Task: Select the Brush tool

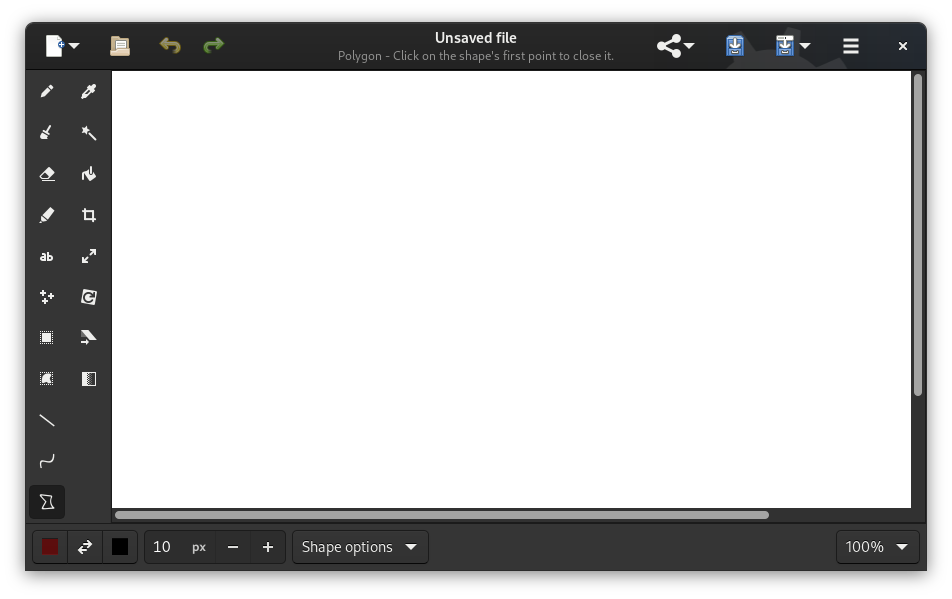Action: coord(47,133)
